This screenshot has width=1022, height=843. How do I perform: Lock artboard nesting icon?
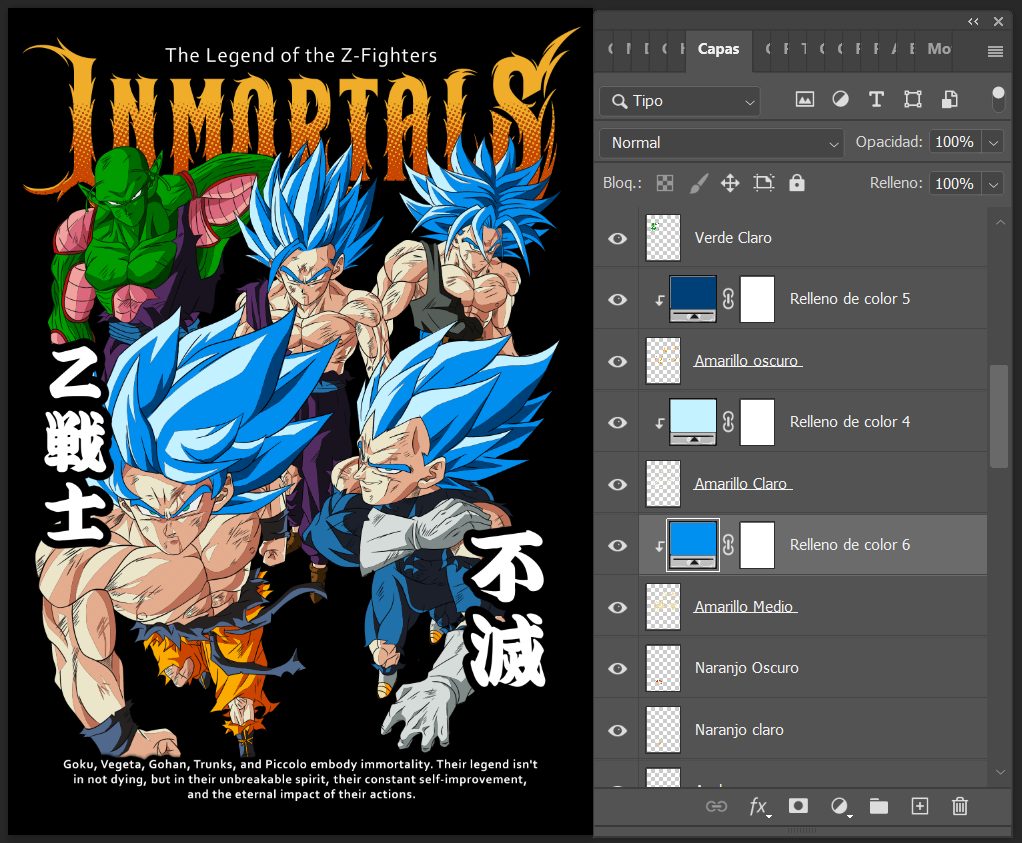pyautogui.click(x=763, y=183)
